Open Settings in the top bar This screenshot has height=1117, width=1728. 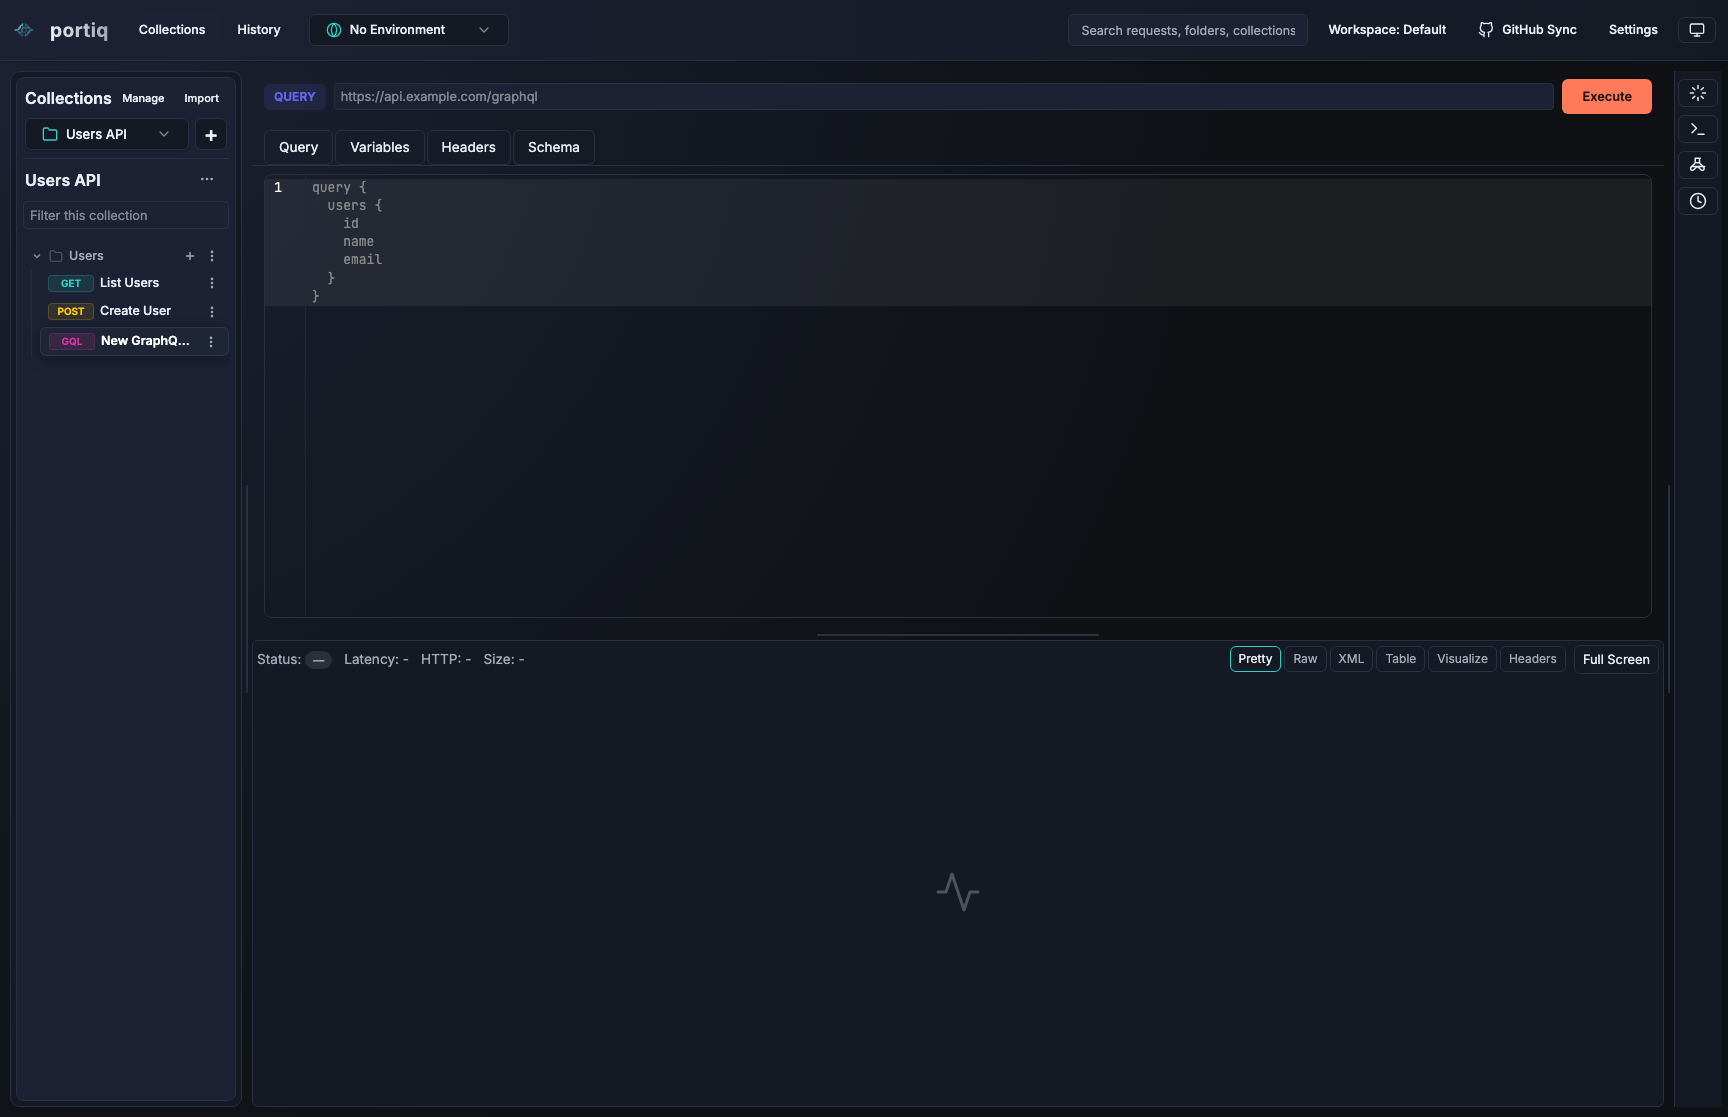pos(1633,30)
